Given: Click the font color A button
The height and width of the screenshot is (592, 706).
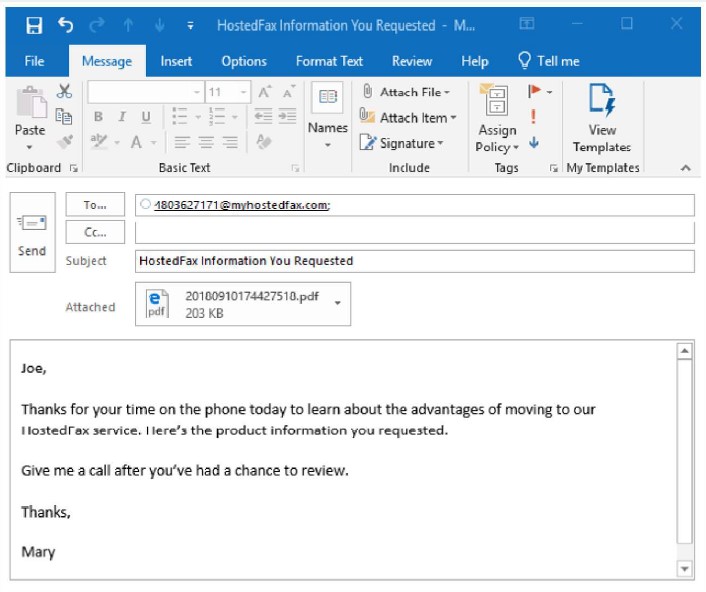Looking at the screenshot, I should click(x=136, y=143).
